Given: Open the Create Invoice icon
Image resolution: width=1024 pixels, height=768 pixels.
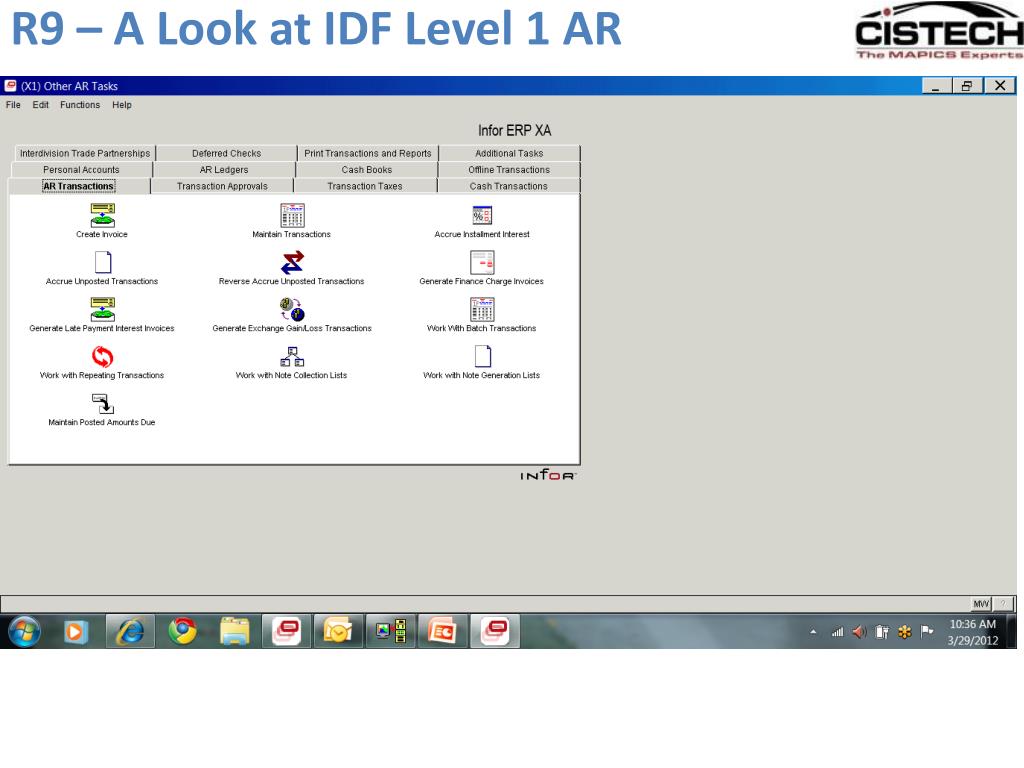Looking at the screenshot, I should 103,216.
